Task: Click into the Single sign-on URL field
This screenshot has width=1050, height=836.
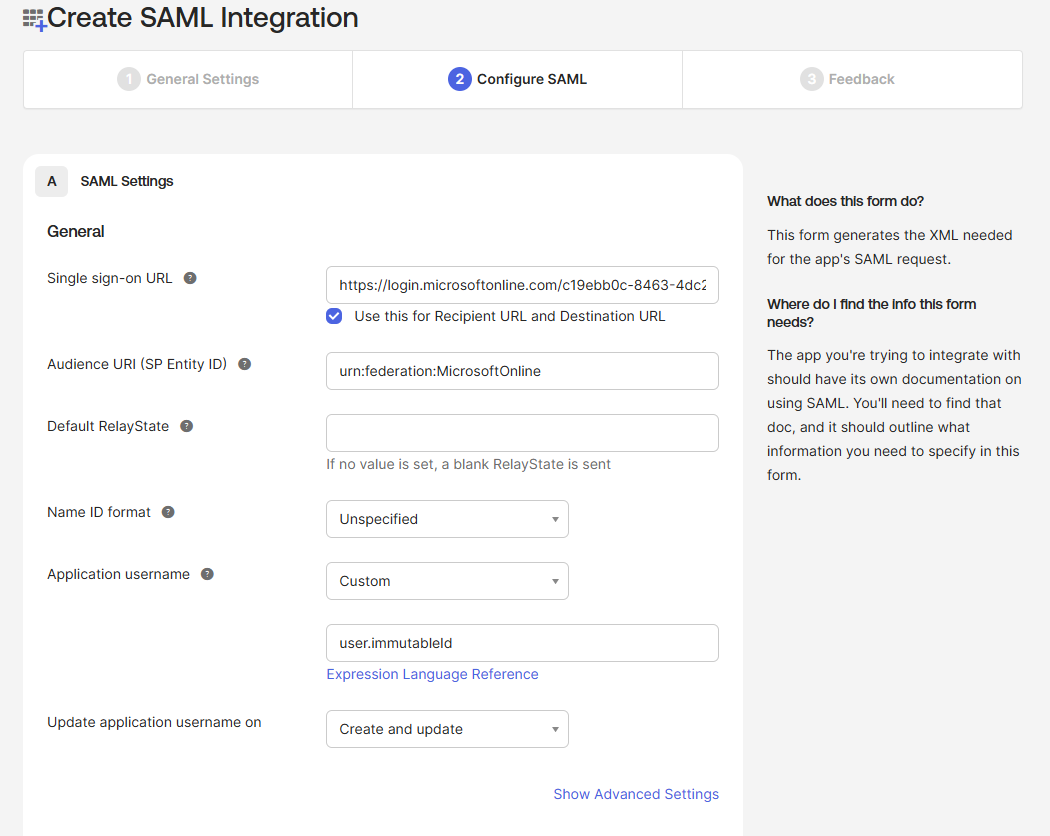Action: pos(522,285)
